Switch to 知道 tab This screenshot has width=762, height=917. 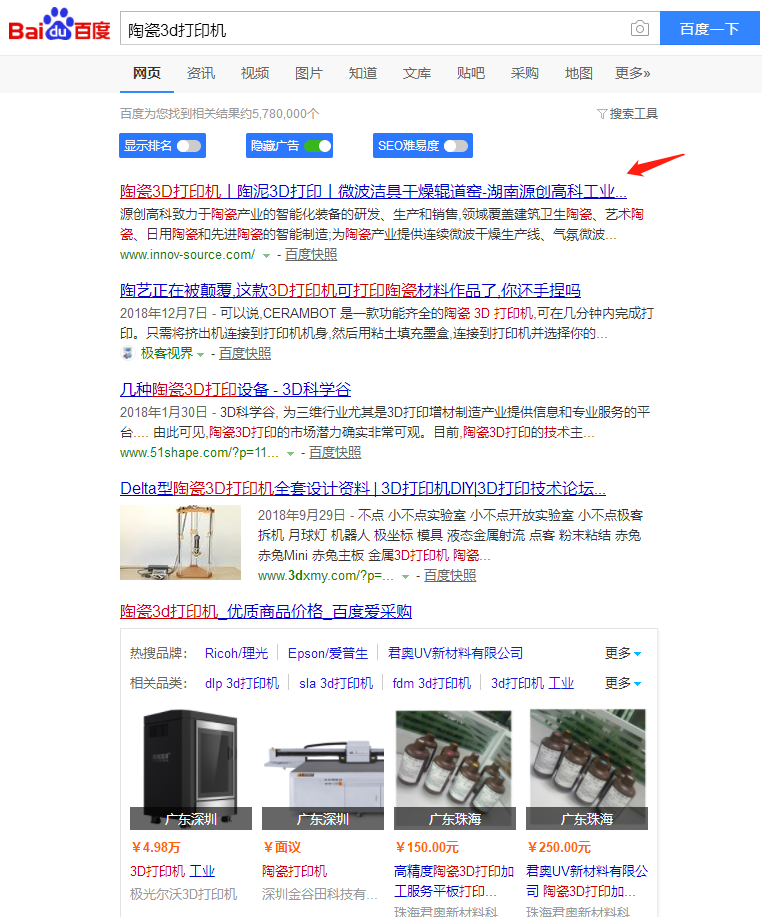[363, 73]
